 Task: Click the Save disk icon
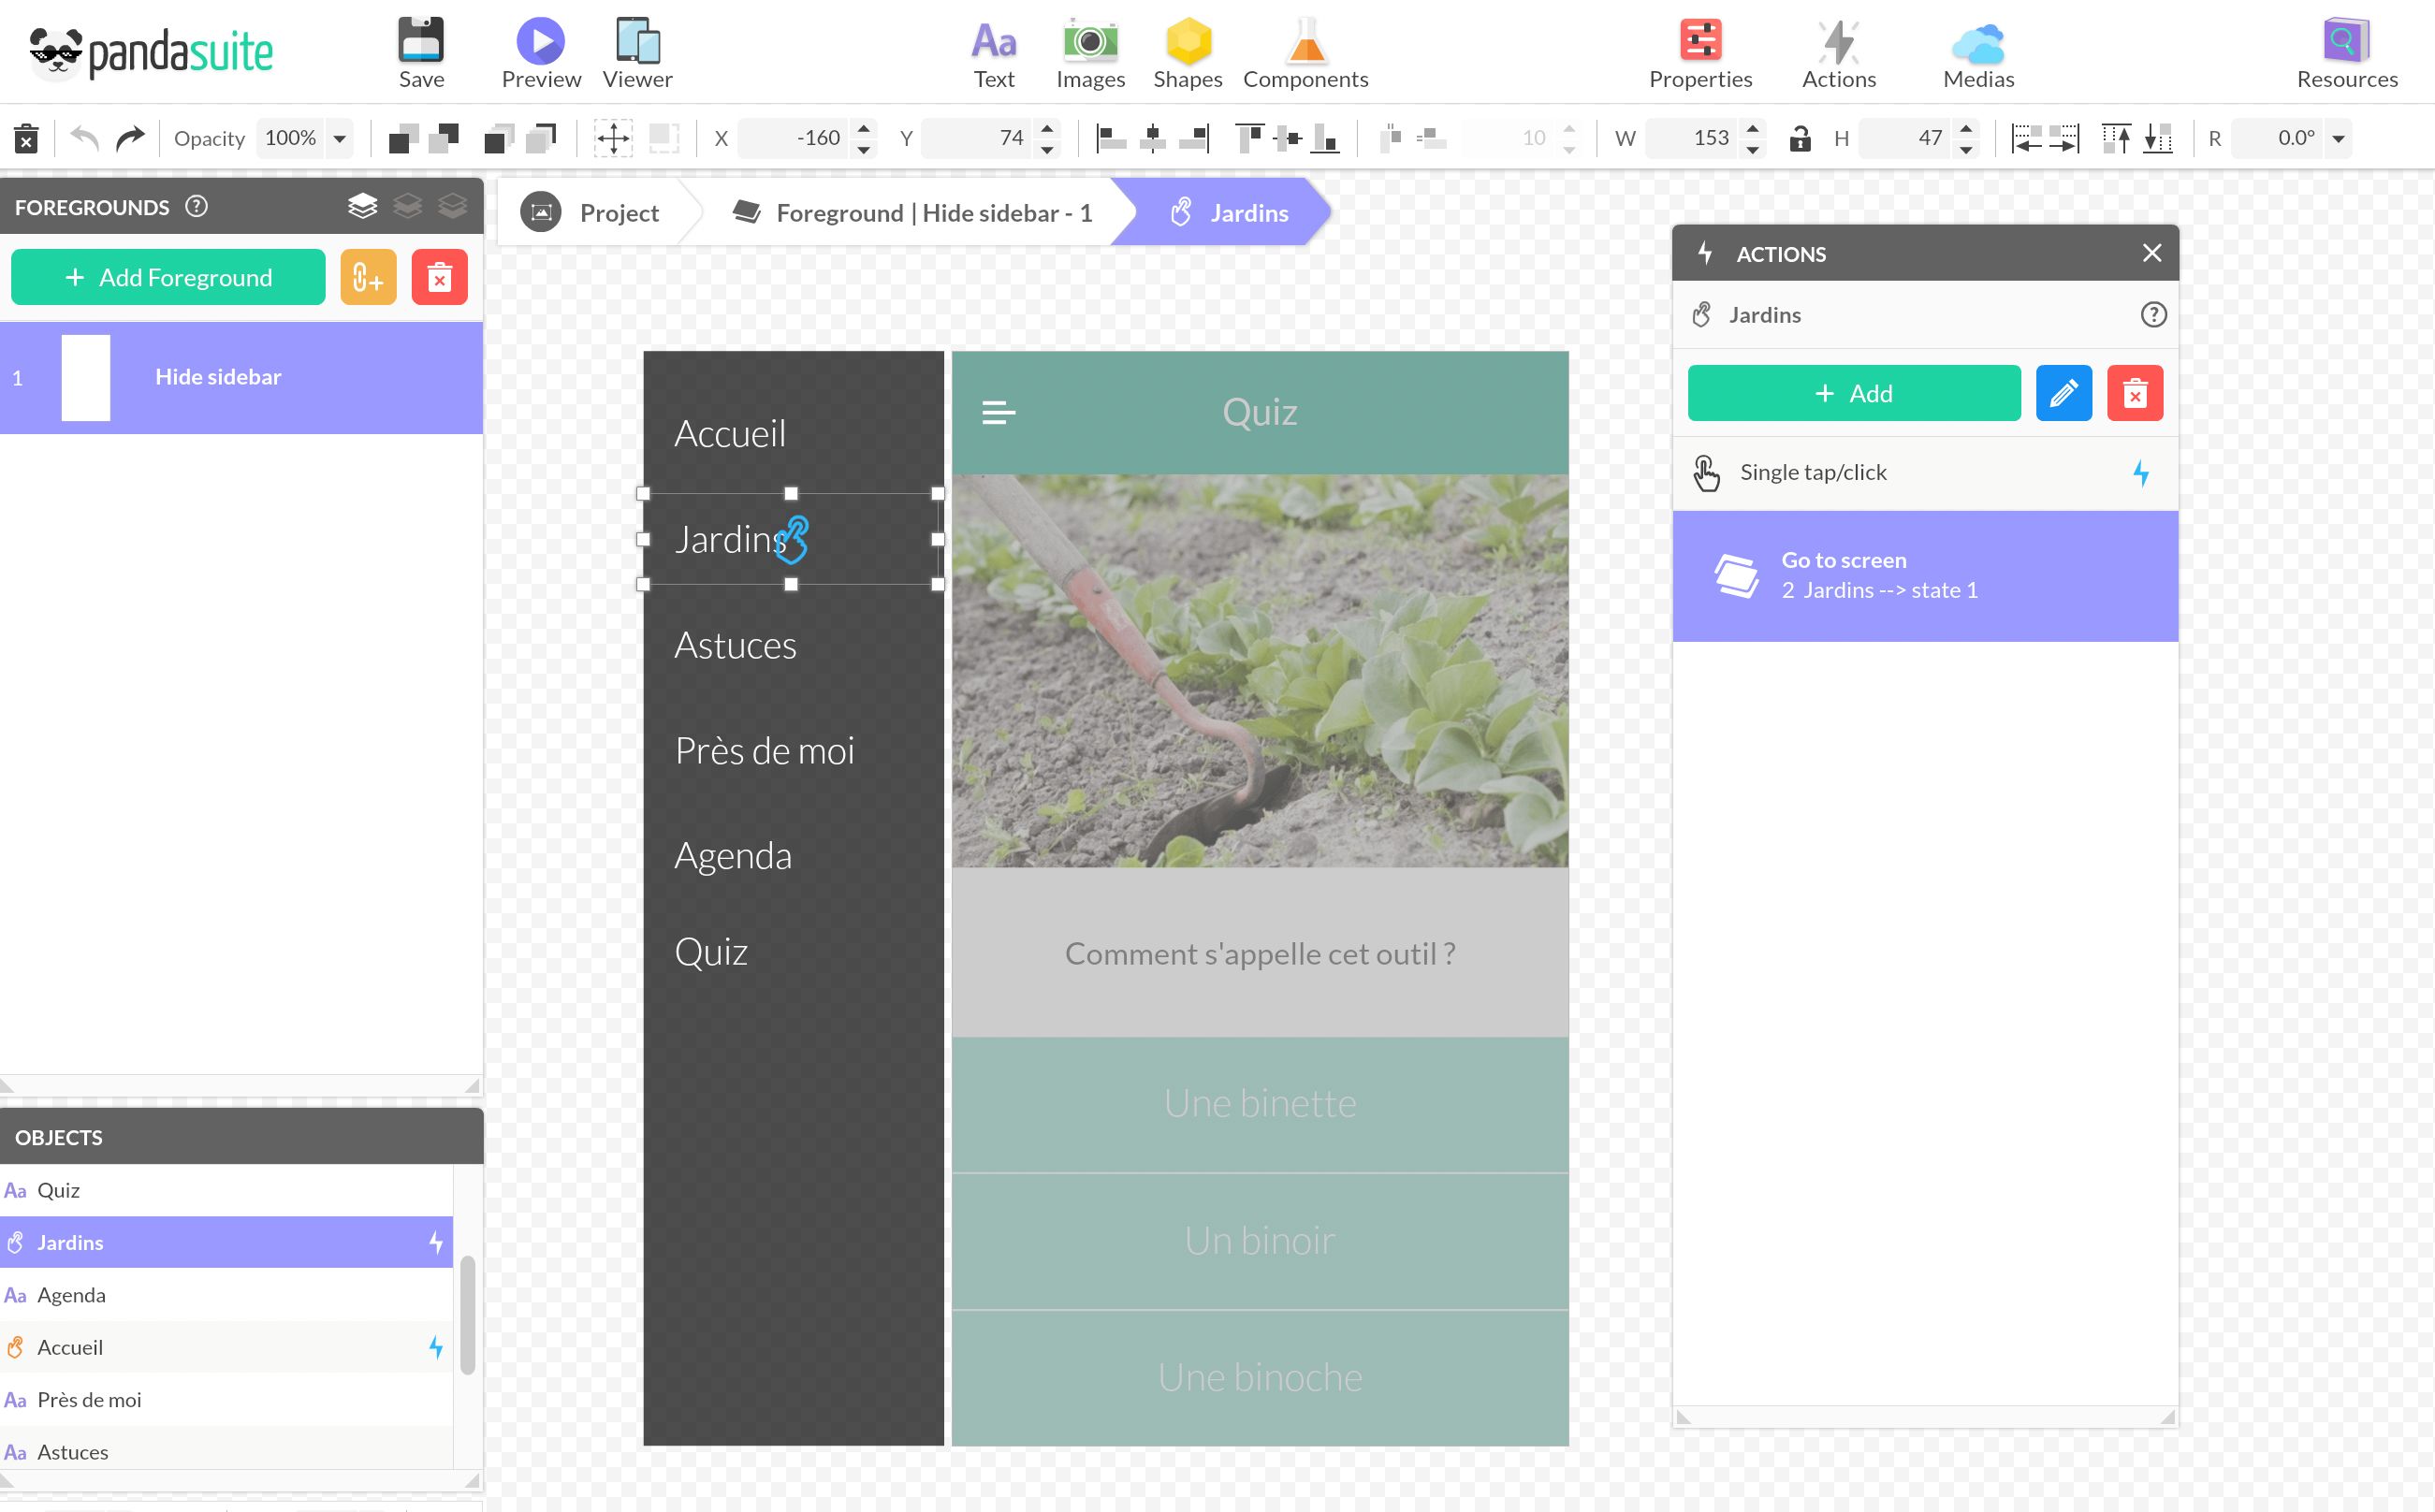point(421,41)
